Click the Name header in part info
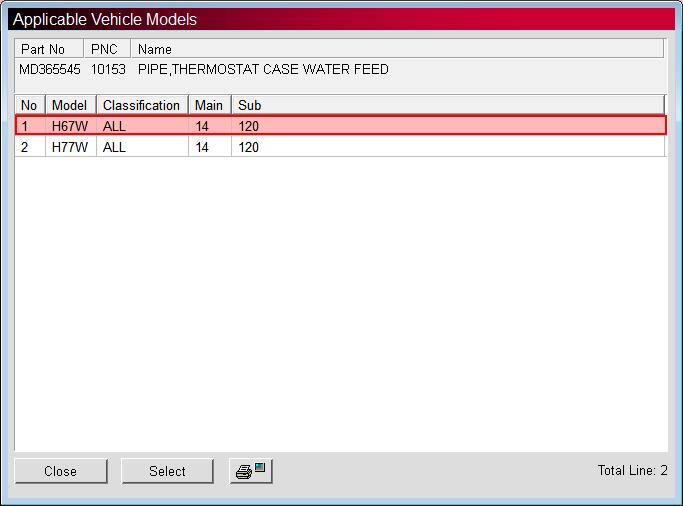The width and height of the screenshot is (683, 506). pos(397,49)
